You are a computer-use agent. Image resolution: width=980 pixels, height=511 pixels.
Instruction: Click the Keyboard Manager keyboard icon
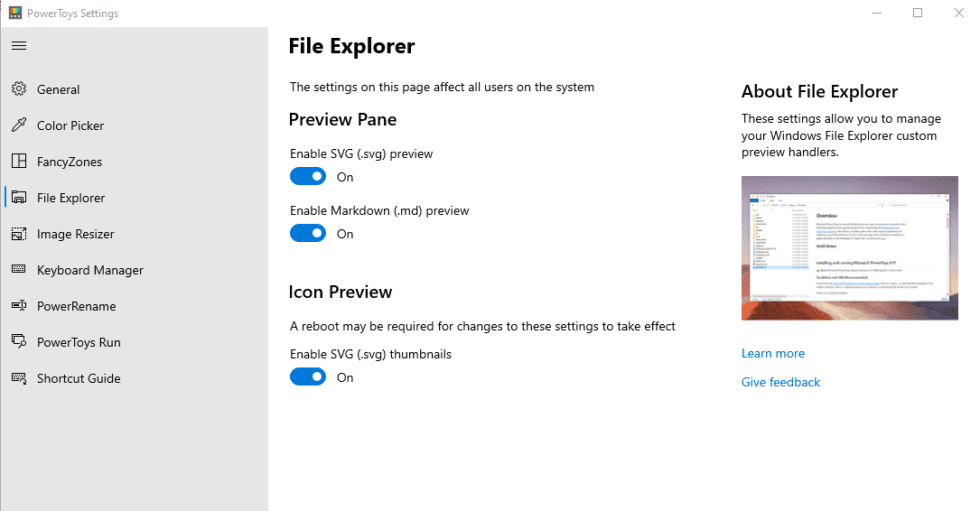tap(19, 269)
